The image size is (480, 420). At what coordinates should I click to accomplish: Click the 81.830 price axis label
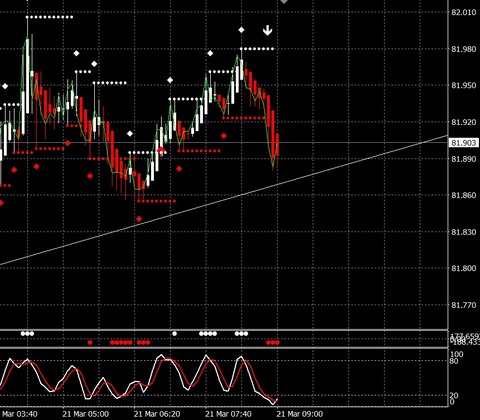[x=464, y=232]
